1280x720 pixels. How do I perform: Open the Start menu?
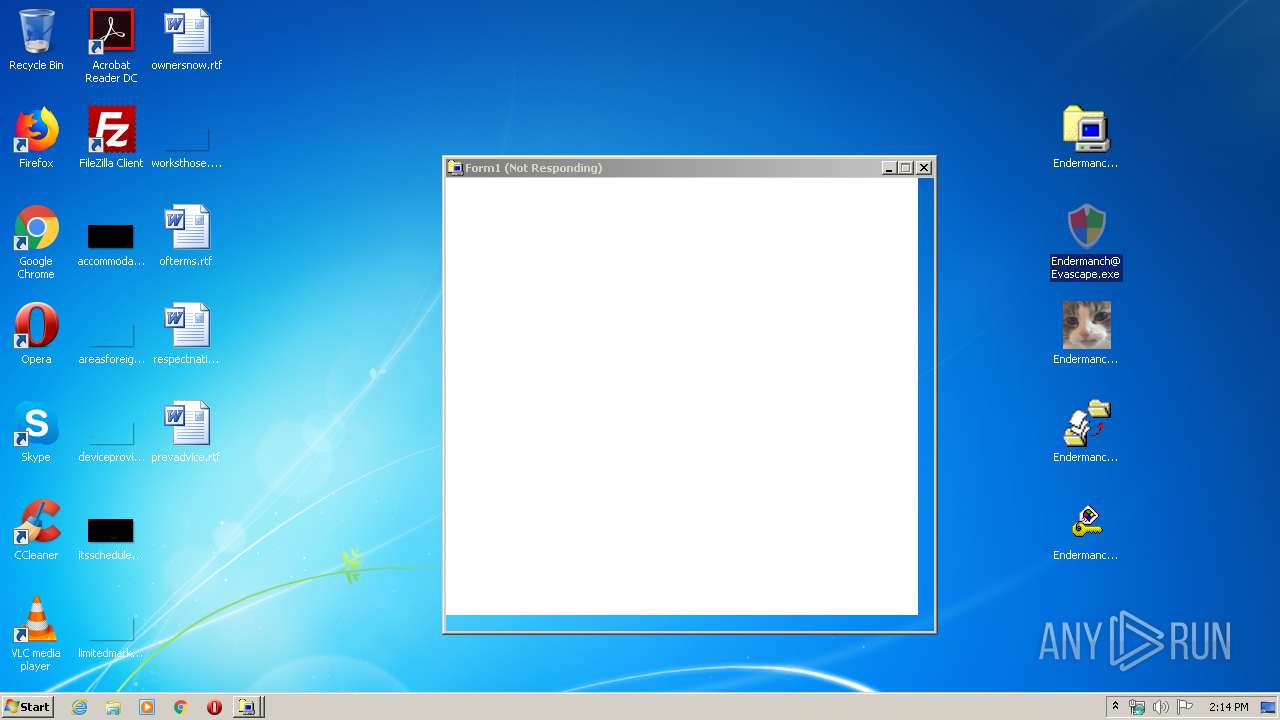(x=27, y=707)
